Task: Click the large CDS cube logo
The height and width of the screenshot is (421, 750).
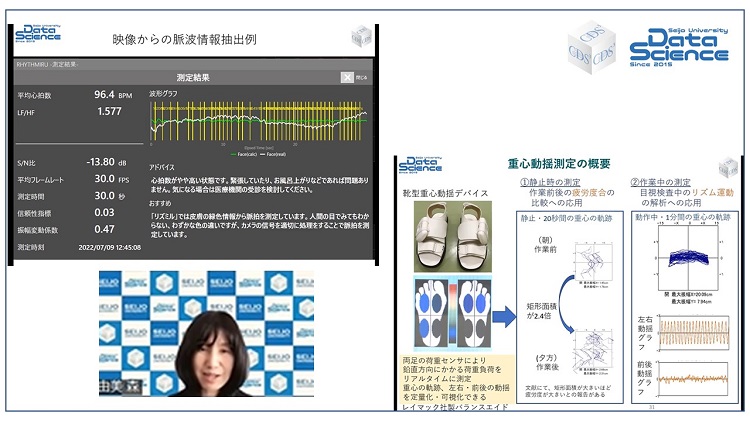Action: (x=592, y=45)
